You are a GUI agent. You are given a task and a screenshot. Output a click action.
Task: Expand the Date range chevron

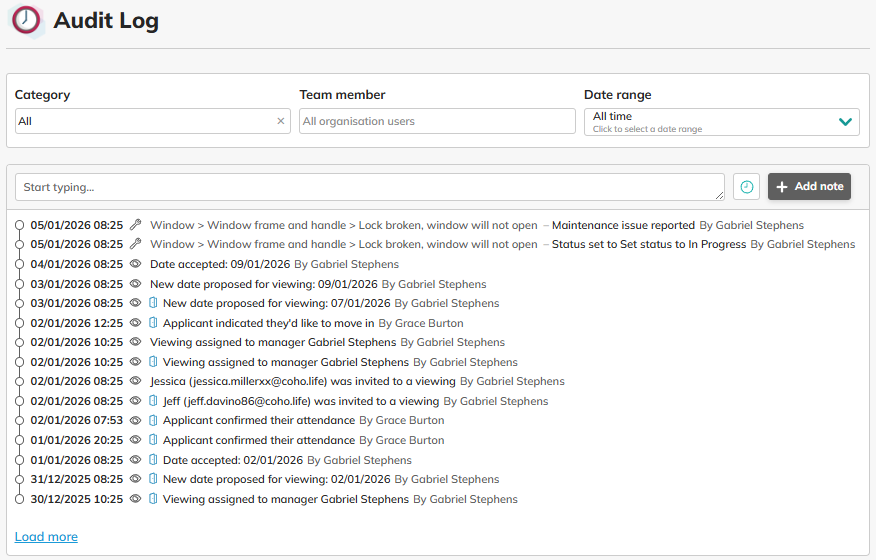[x=845, y=122]
